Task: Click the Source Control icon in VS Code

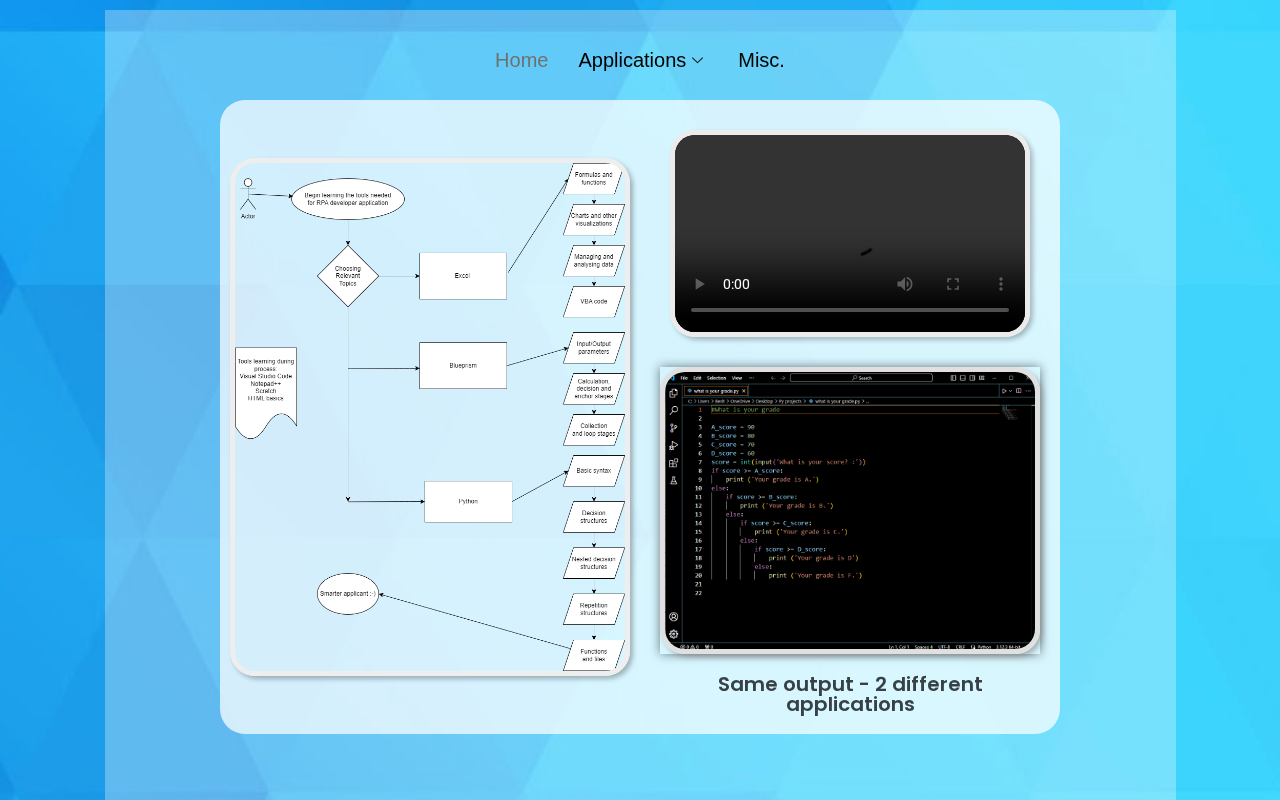Action: click(x=673, y=428)
